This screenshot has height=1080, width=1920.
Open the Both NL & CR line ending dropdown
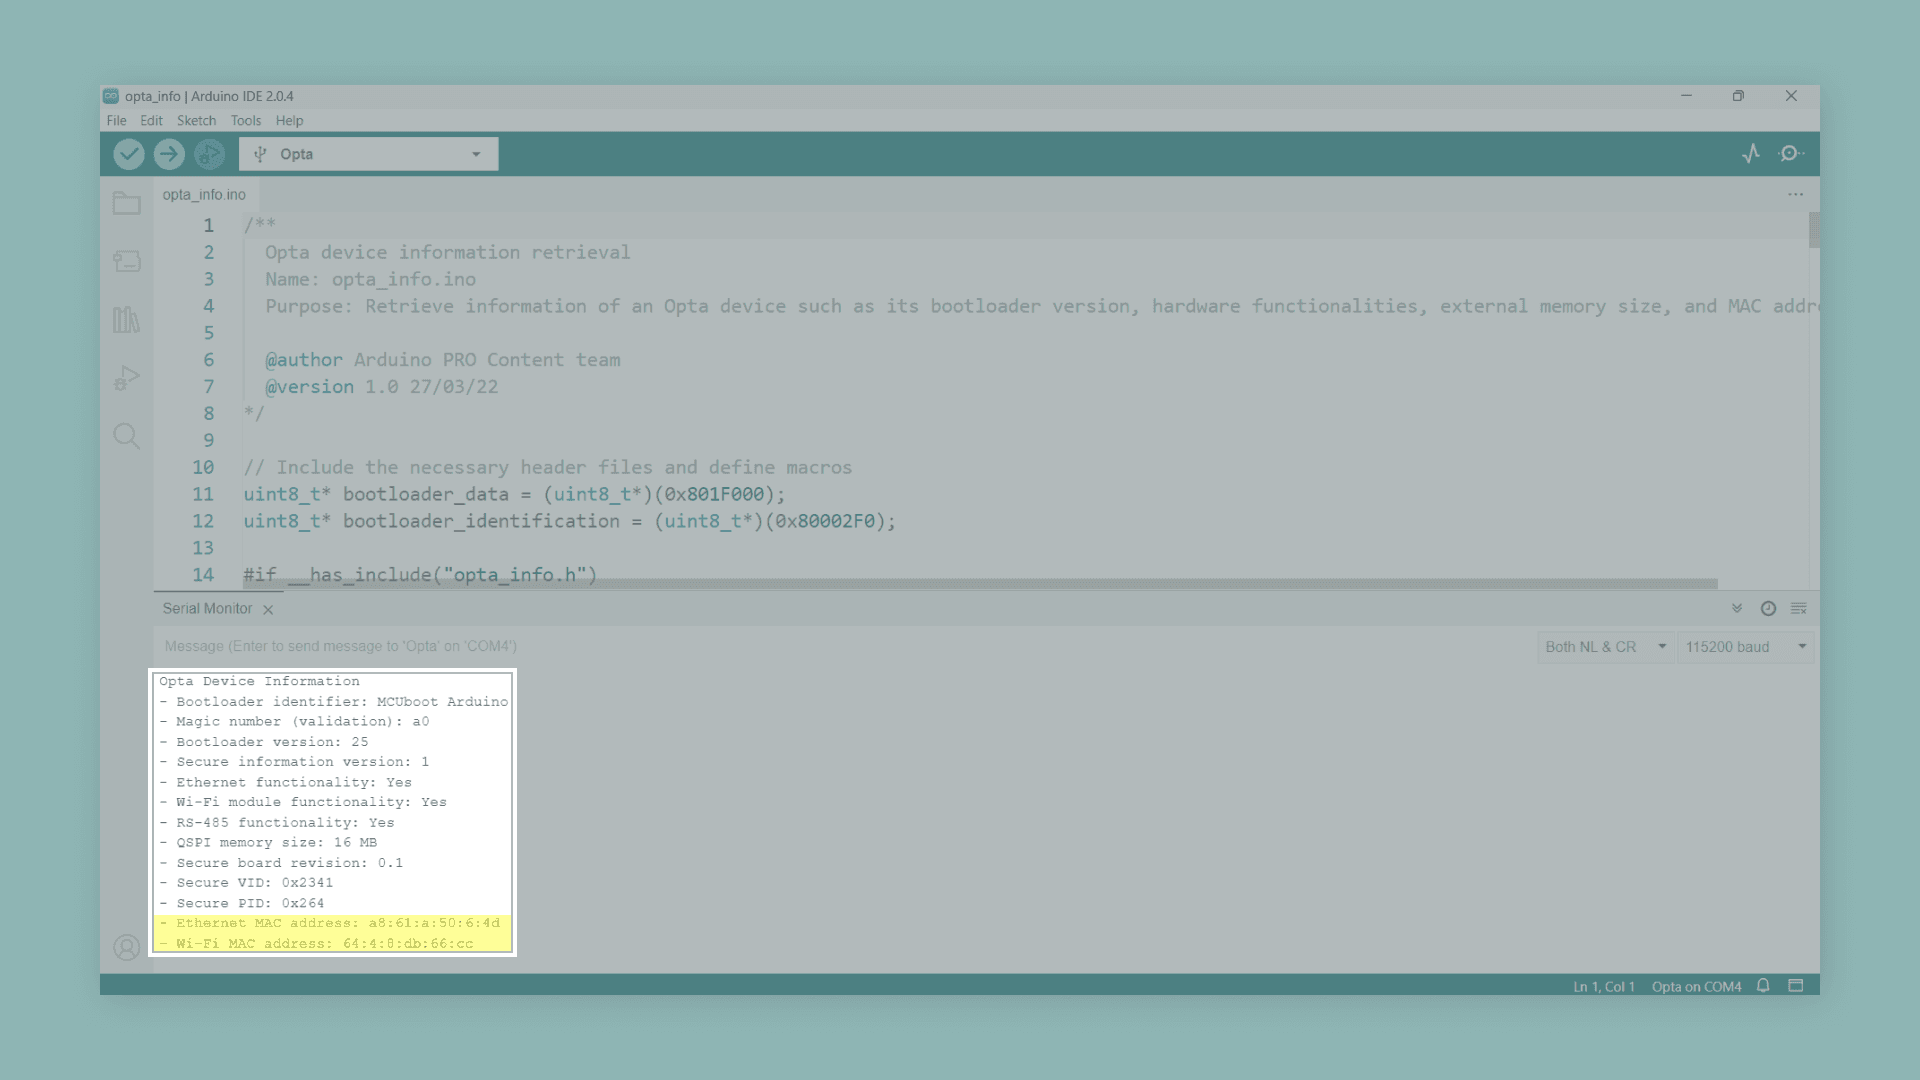tap(1605, 647)
